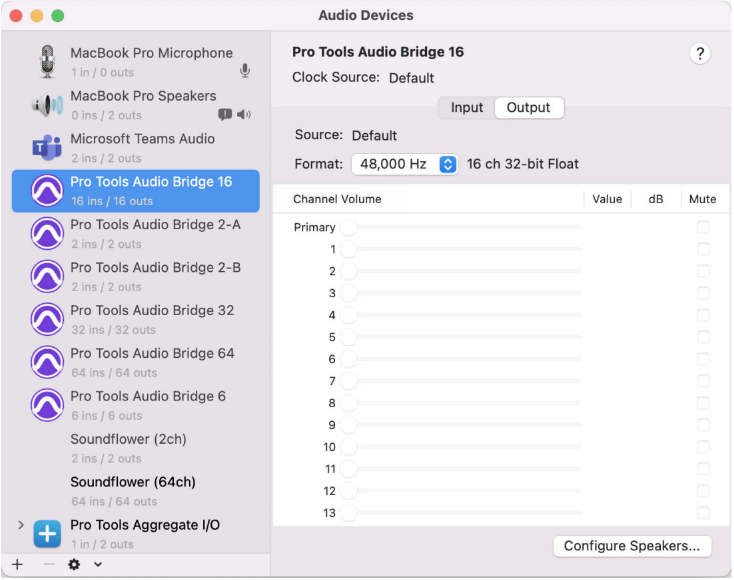Click the Pro Tools Audio Bridge 6 icon
Screen dimensions: 734x580
tap(47, 405)
